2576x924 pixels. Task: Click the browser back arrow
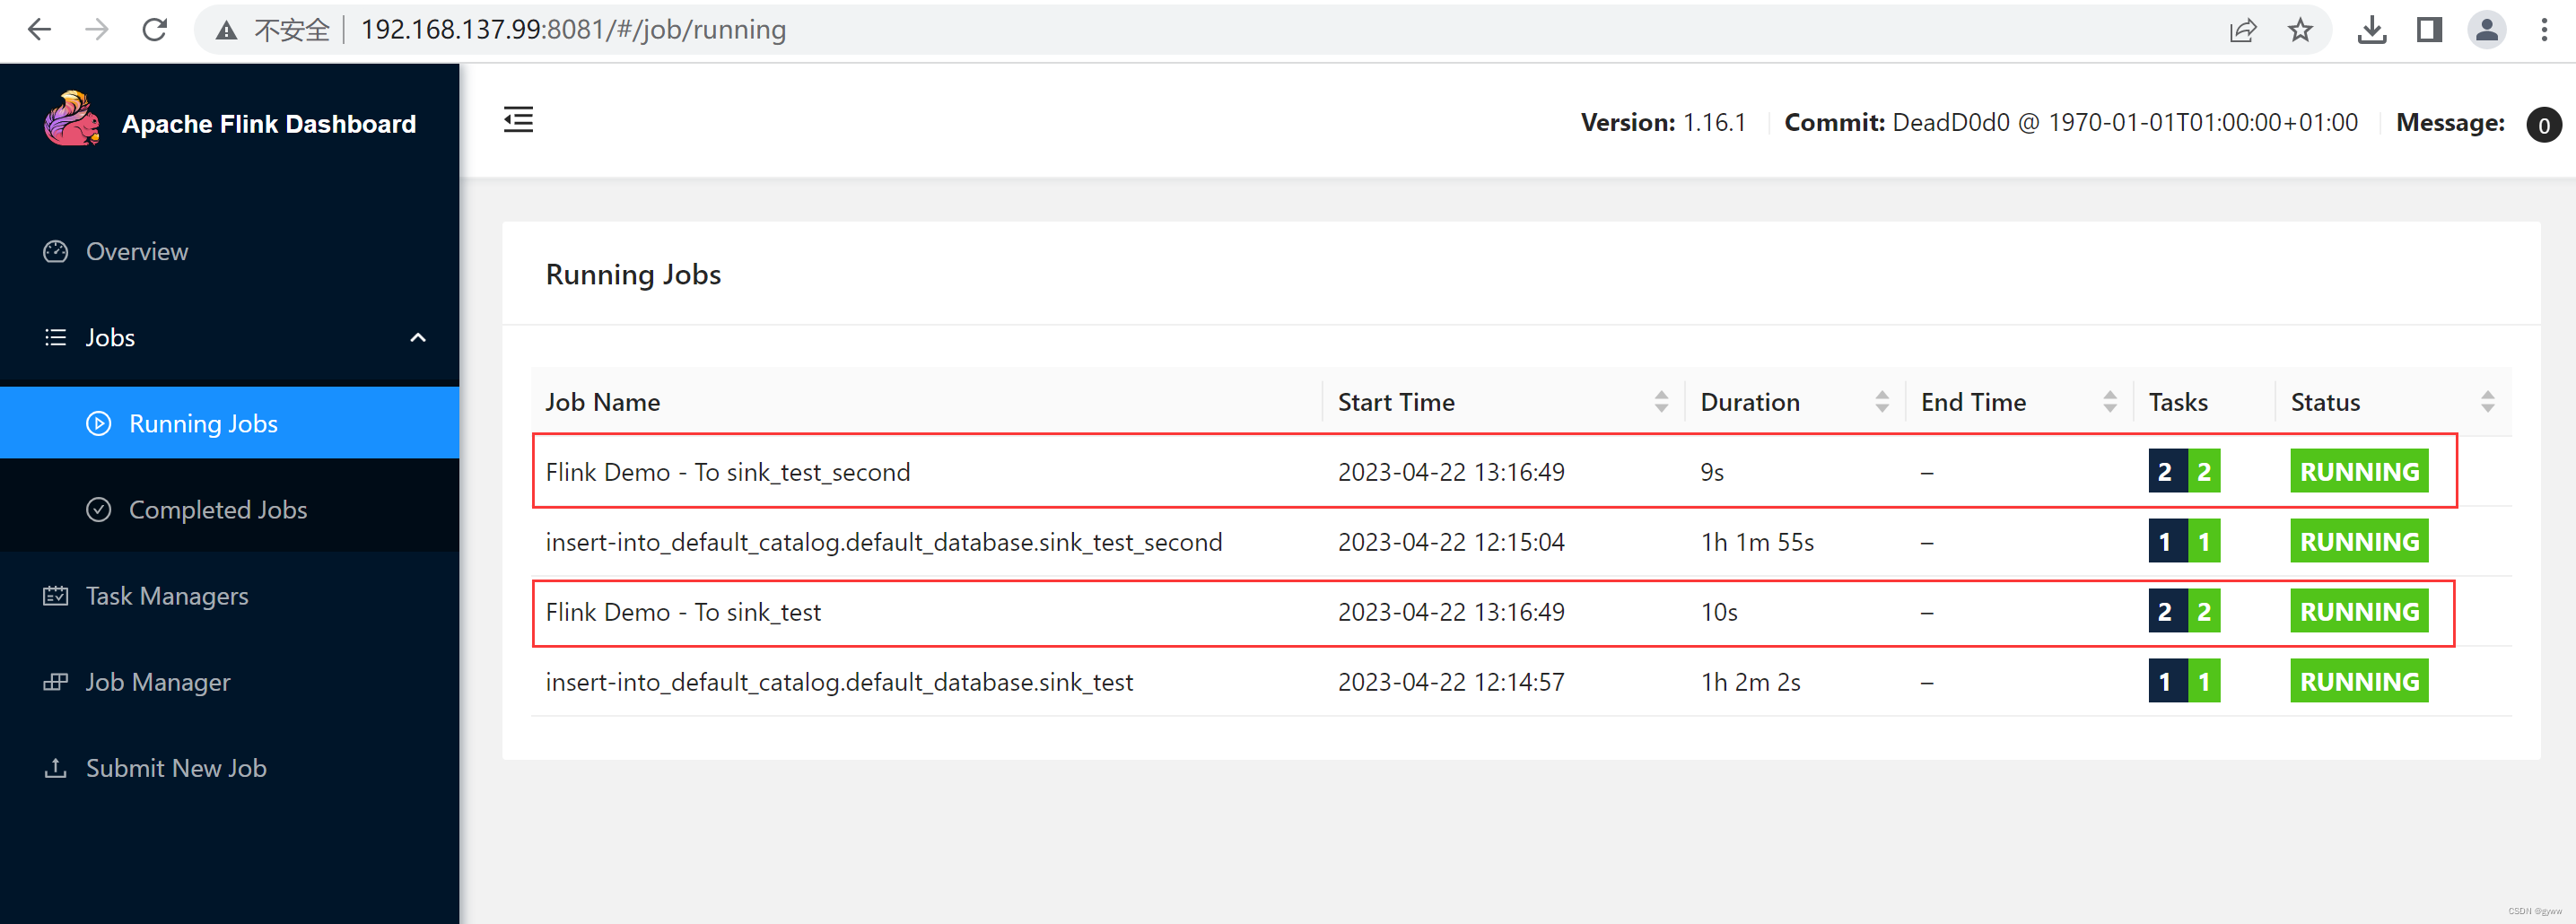[x=39, y=29]
